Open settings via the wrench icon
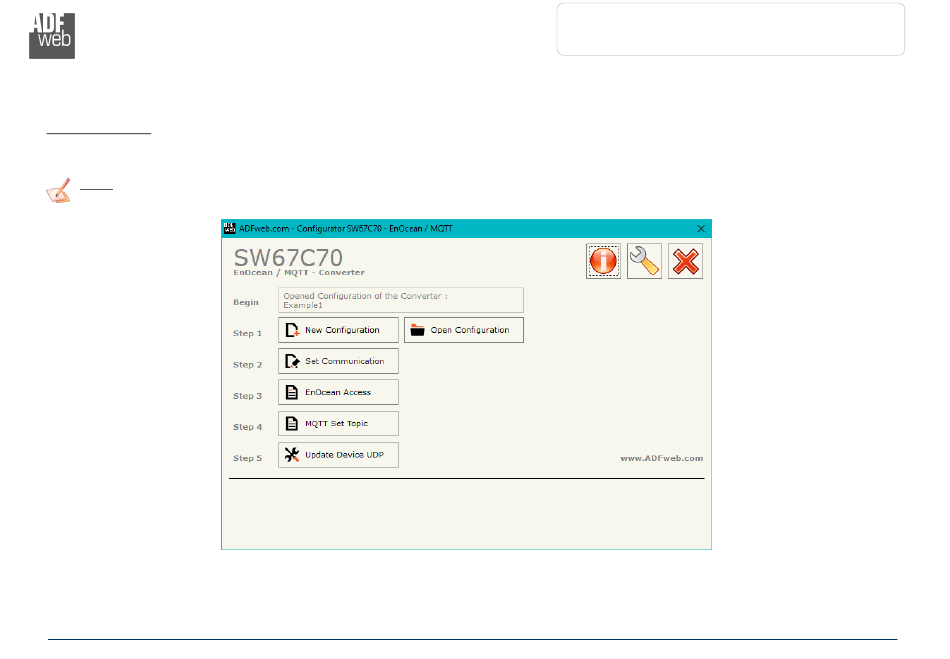Viewport: 950px width, 659px height. (644, 261)
